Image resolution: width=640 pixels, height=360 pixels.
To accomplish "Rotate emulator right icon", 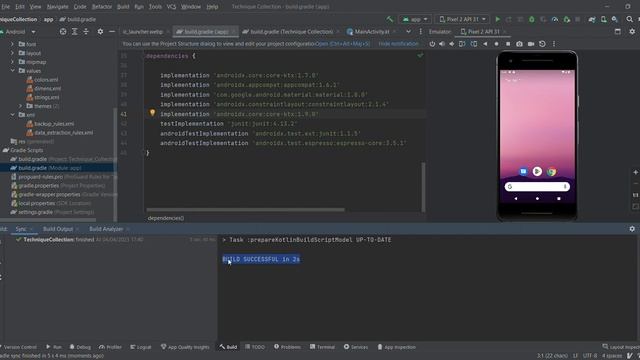I will click(x=473, y=44).
